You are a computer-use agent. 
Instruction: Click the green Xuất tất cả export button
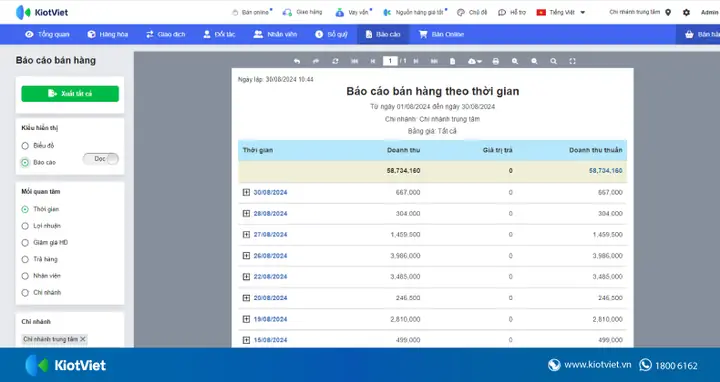70,94
